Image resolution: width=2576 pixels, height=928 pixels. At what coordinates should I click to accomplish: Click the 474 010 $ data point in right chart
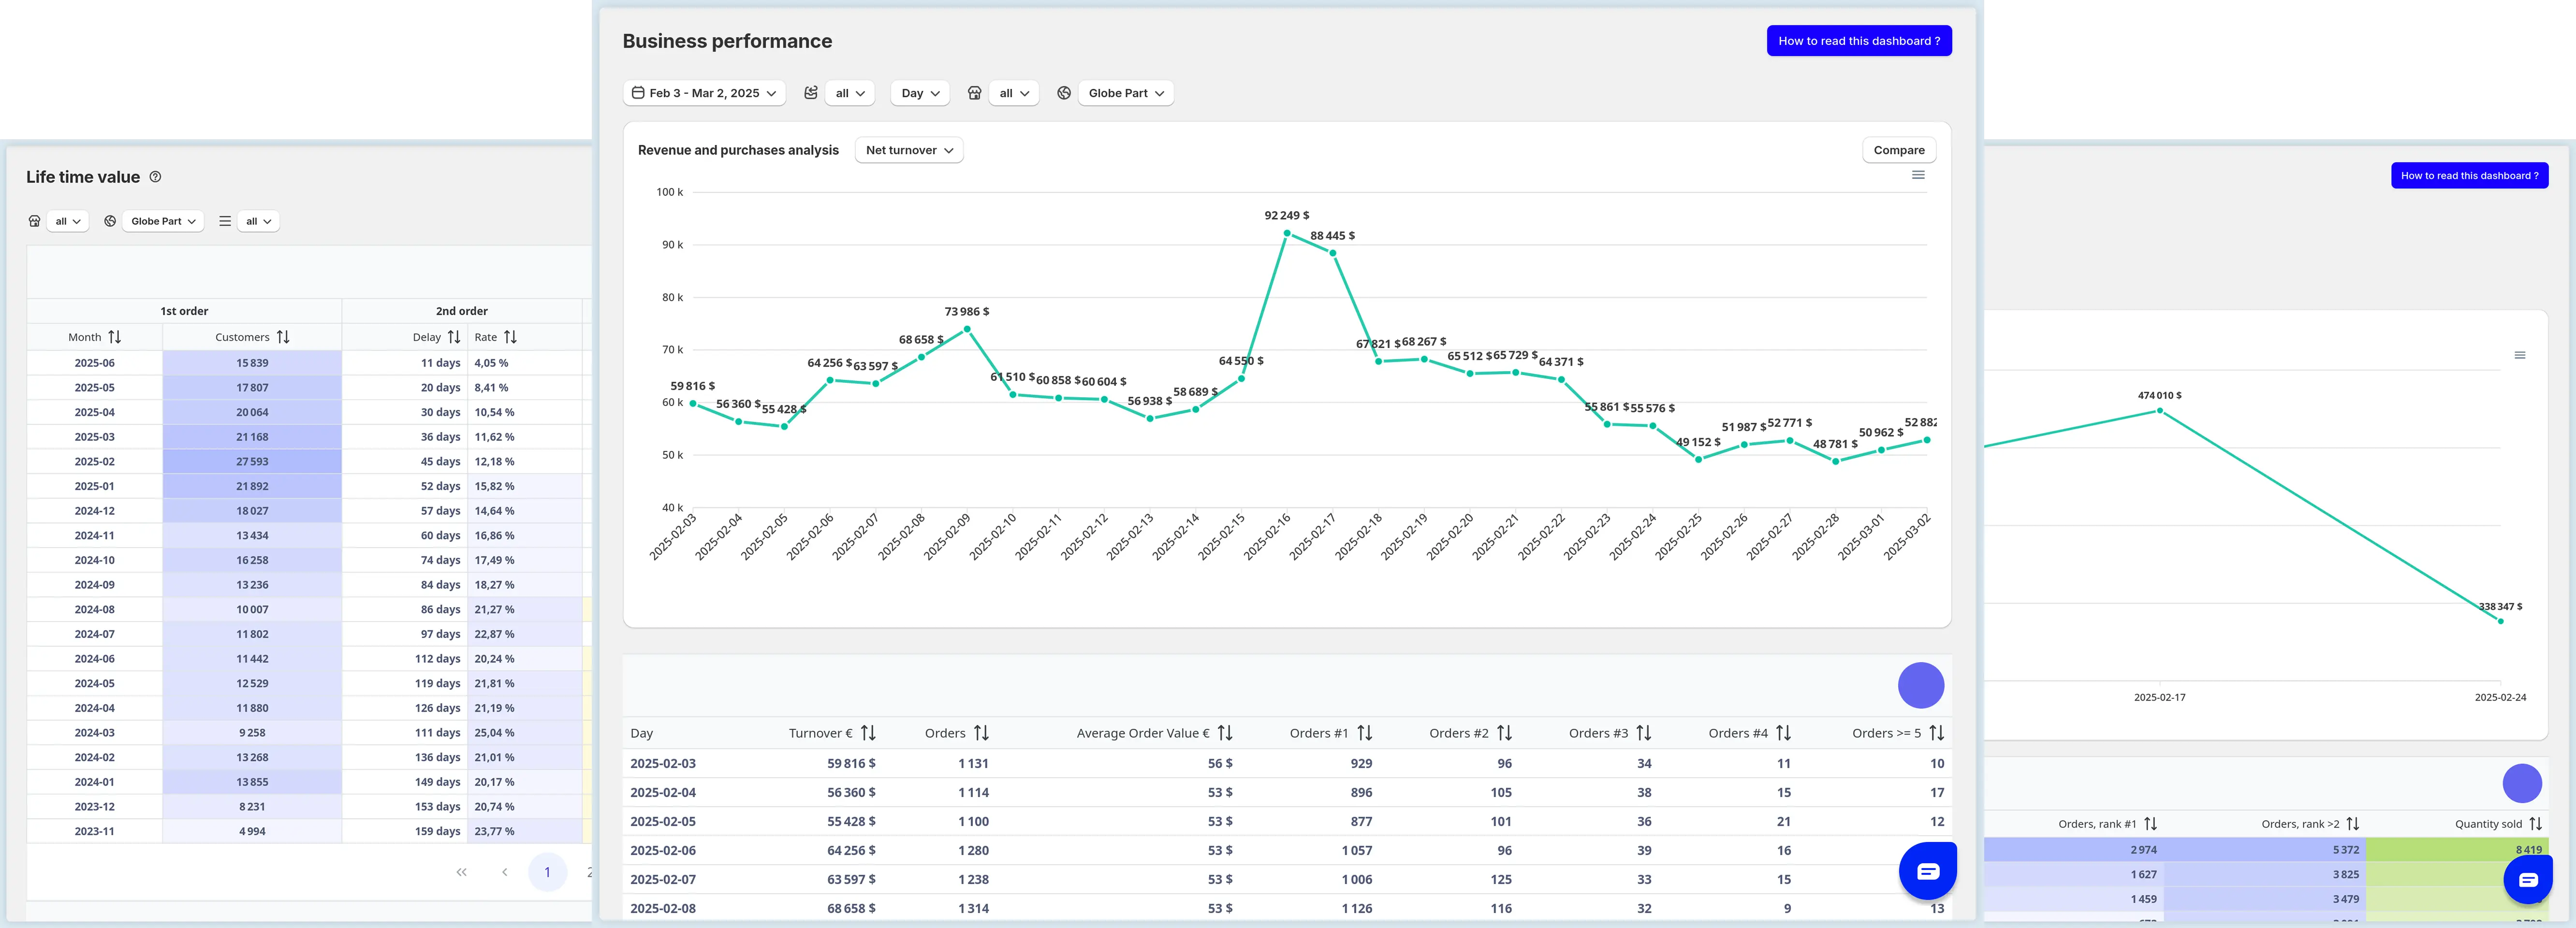tap(2160, 410)
